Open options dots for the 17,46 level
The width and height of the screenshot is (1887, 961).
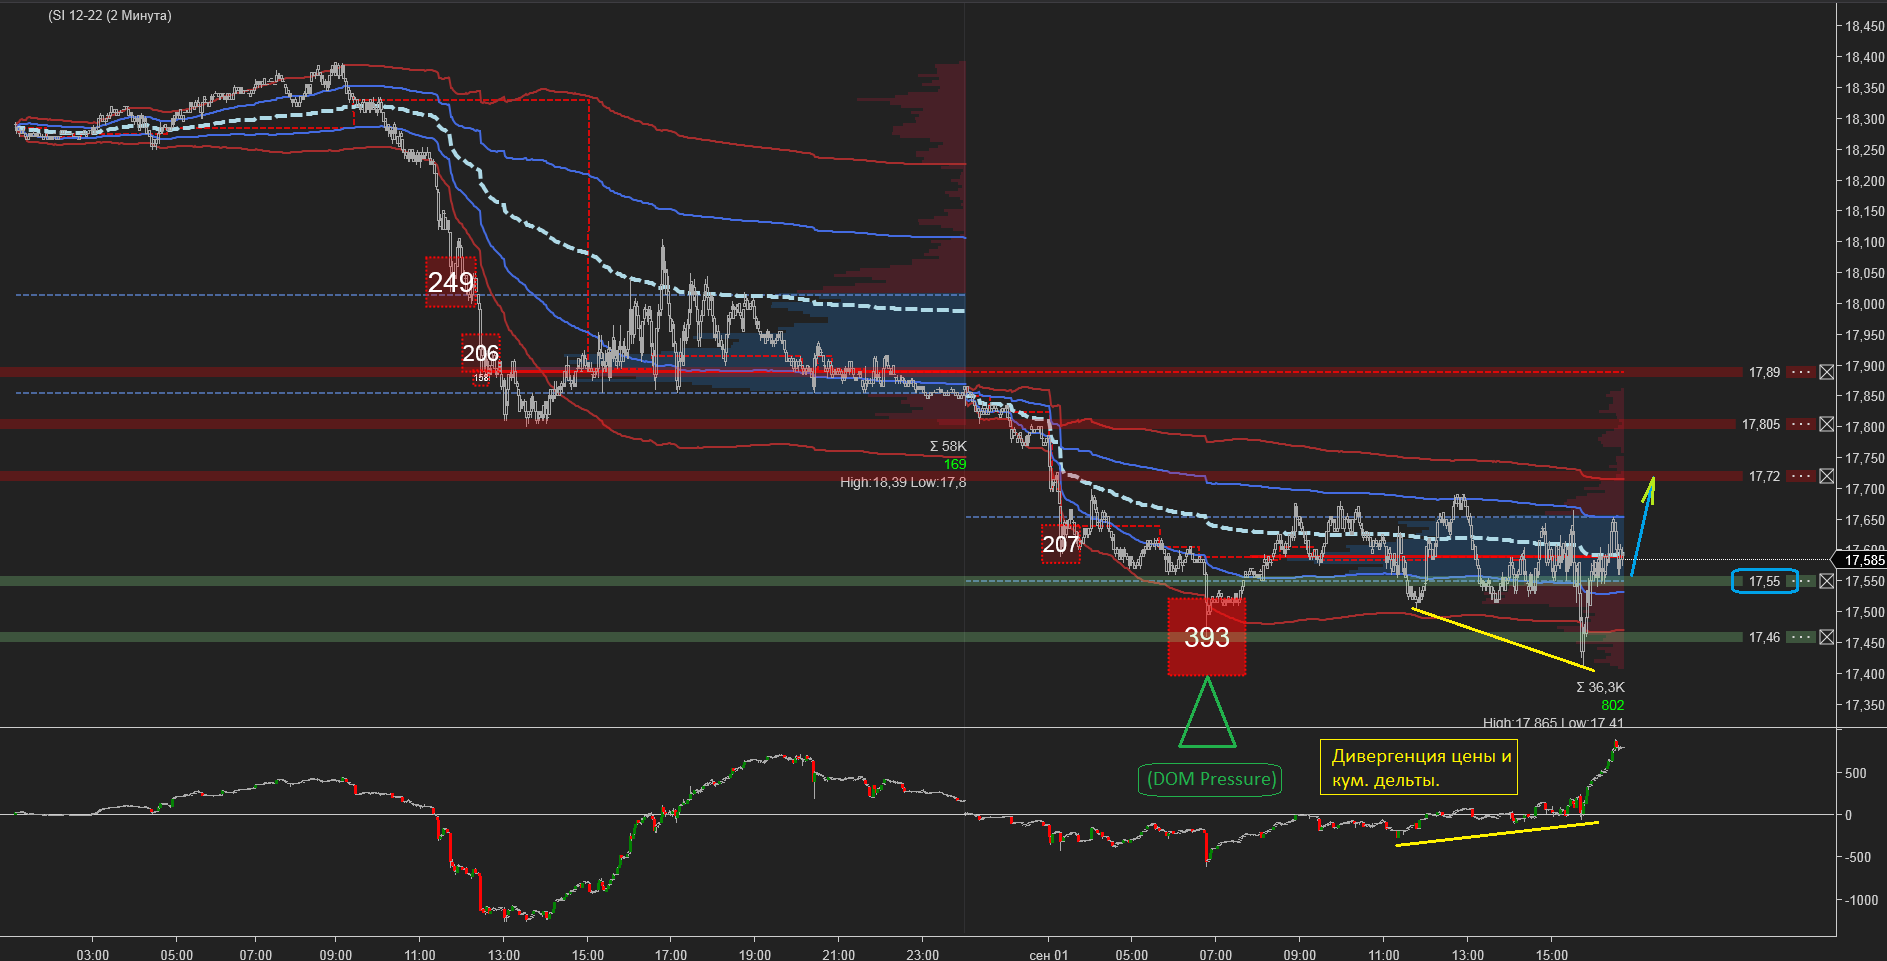click(x=1801, y=637)
